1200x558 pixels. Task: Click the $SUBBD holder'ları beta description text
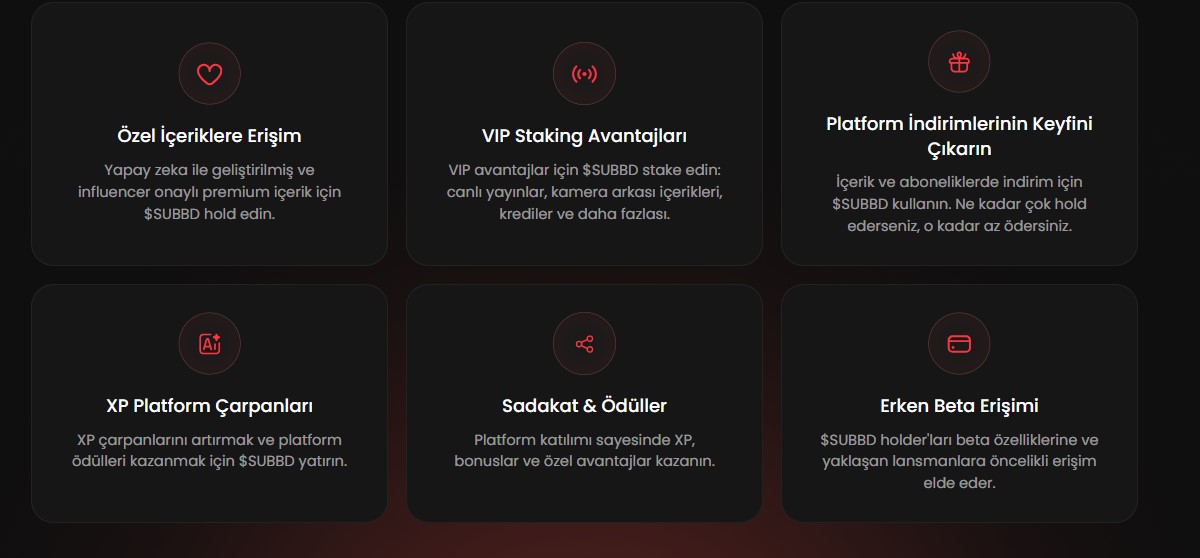point(959,462)
